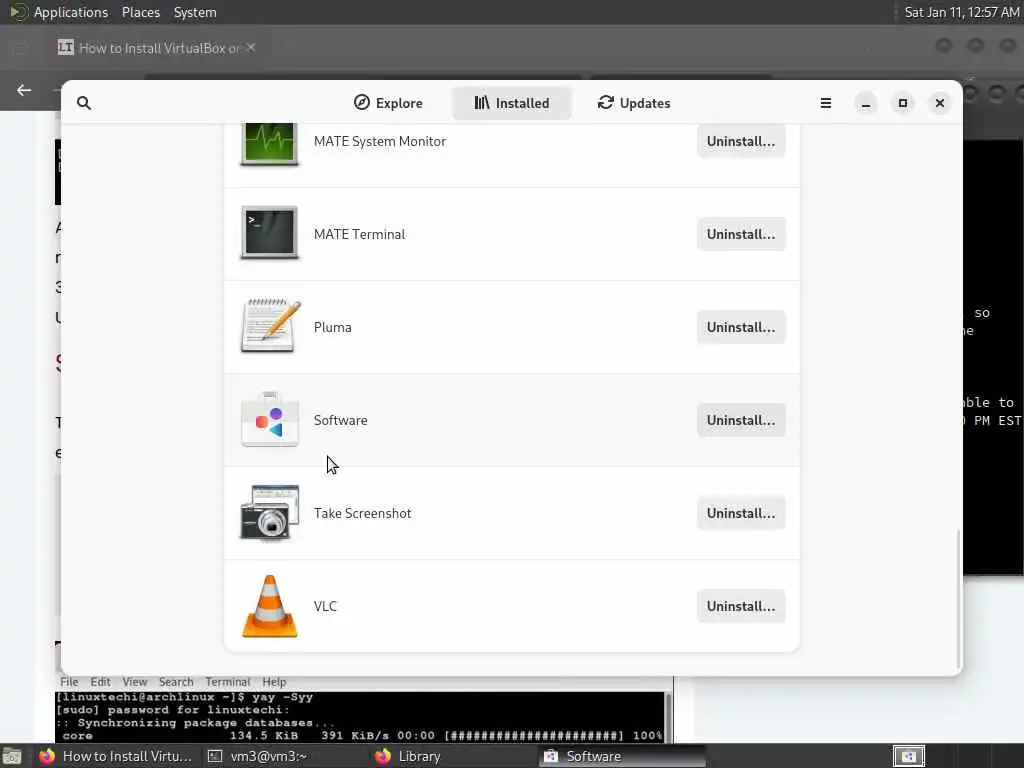Go back in the browser window
Viewport: 1024px width, 768px height.
click(24, 90)
